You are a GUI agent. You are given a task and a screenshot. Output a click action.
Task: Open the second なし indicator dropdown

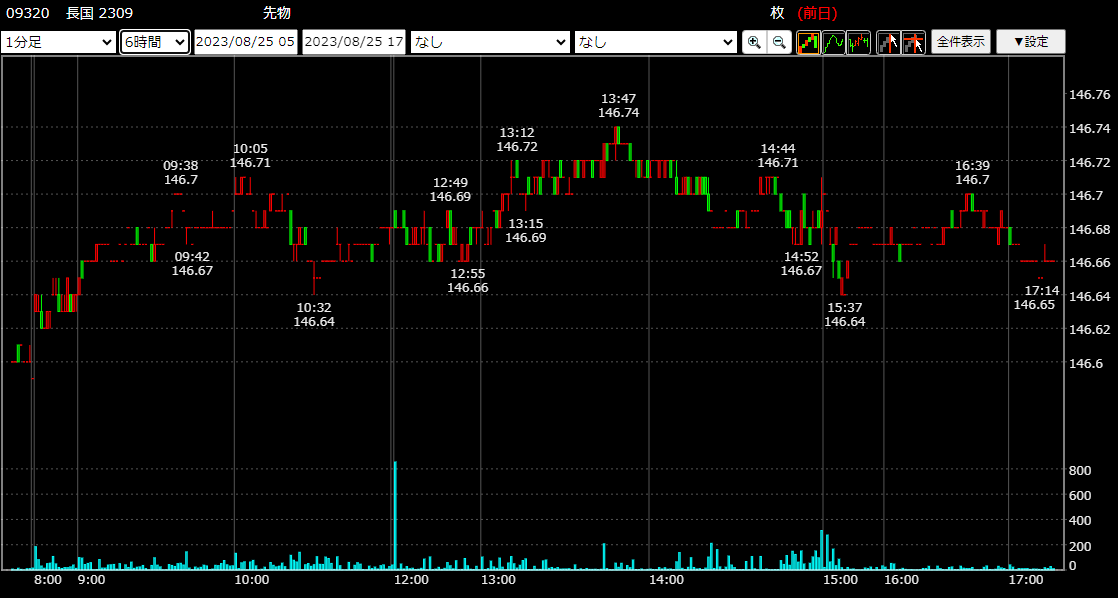tap(656, 42)
